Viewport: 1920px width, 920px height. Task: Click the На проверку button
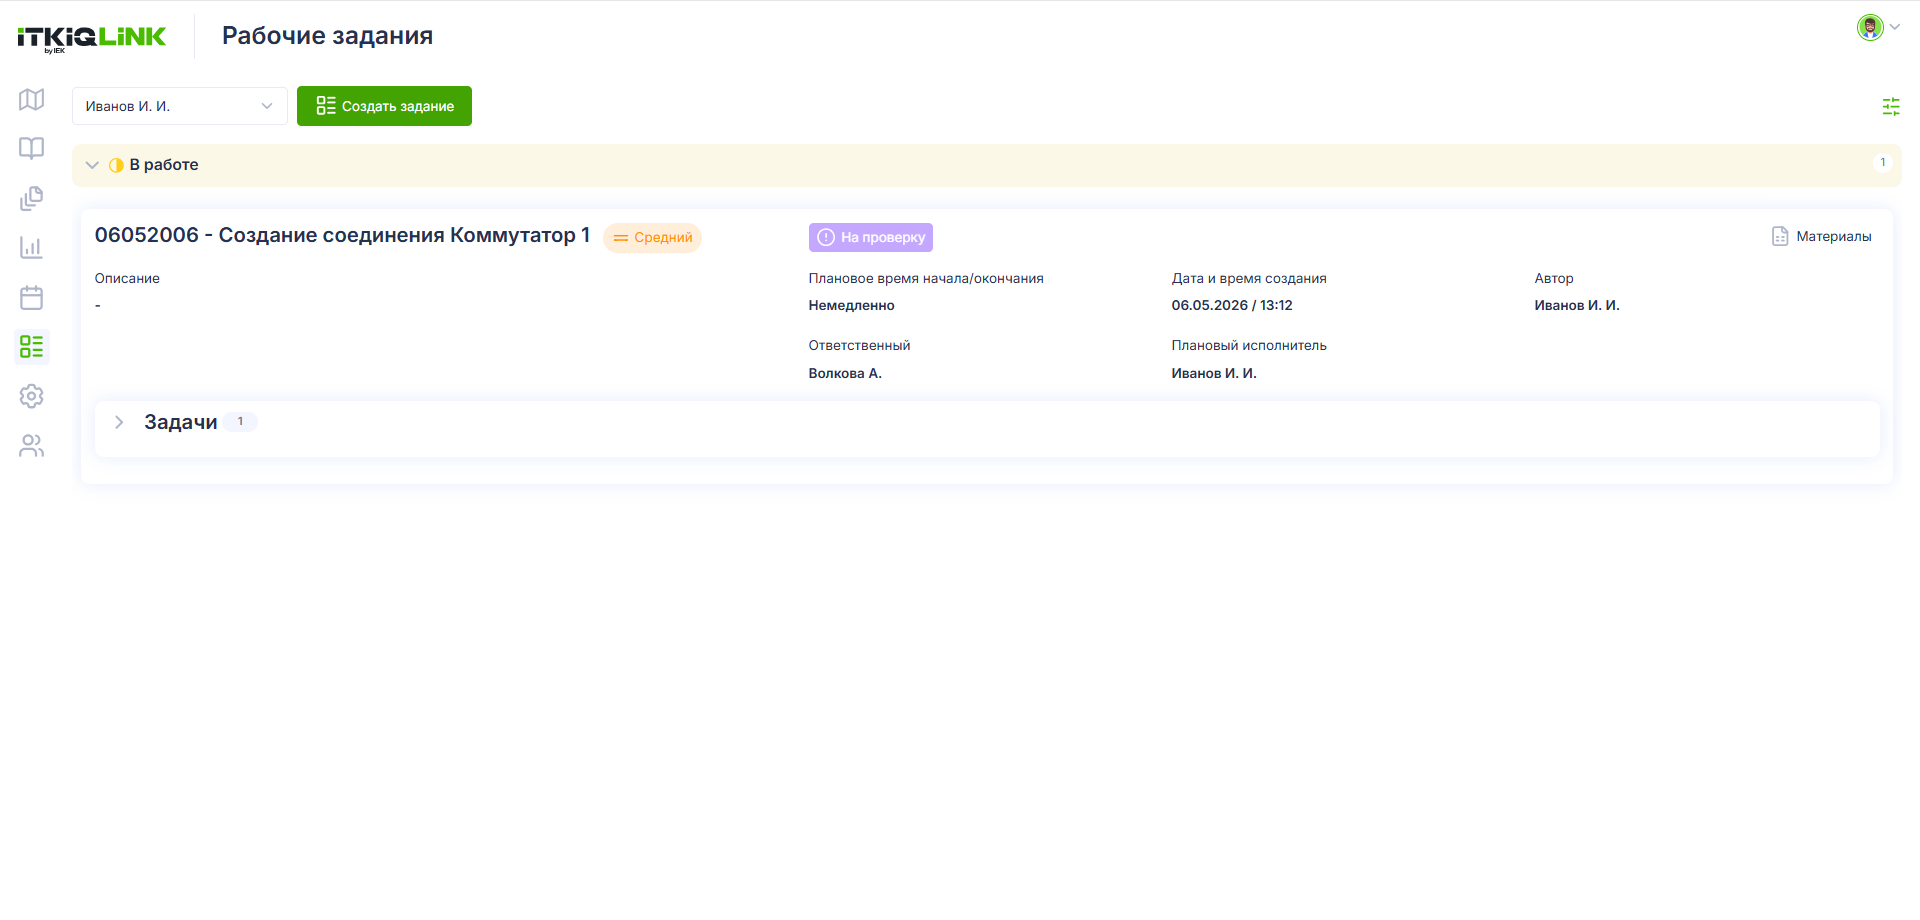[x=871, y=237]
